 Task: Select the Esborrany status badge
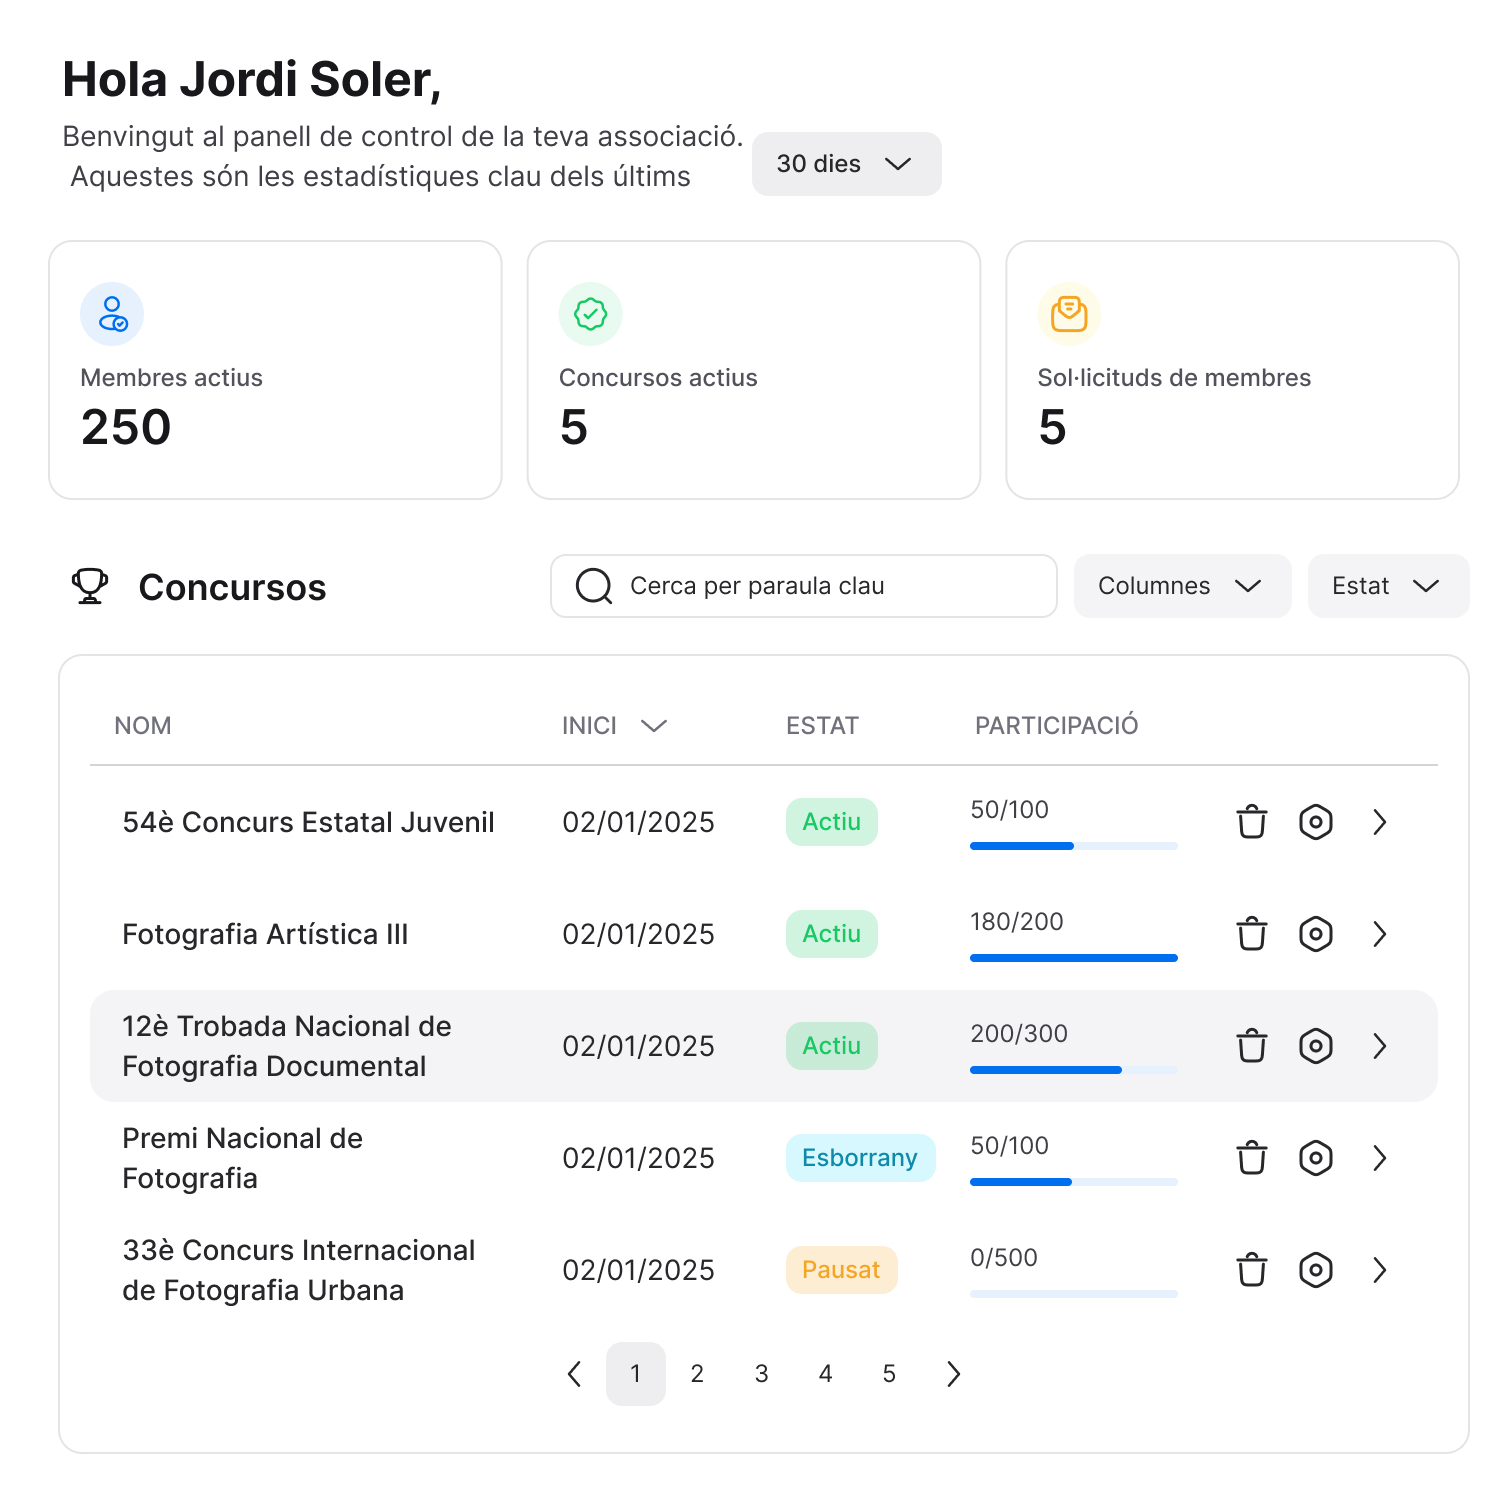click(860, 1158)
